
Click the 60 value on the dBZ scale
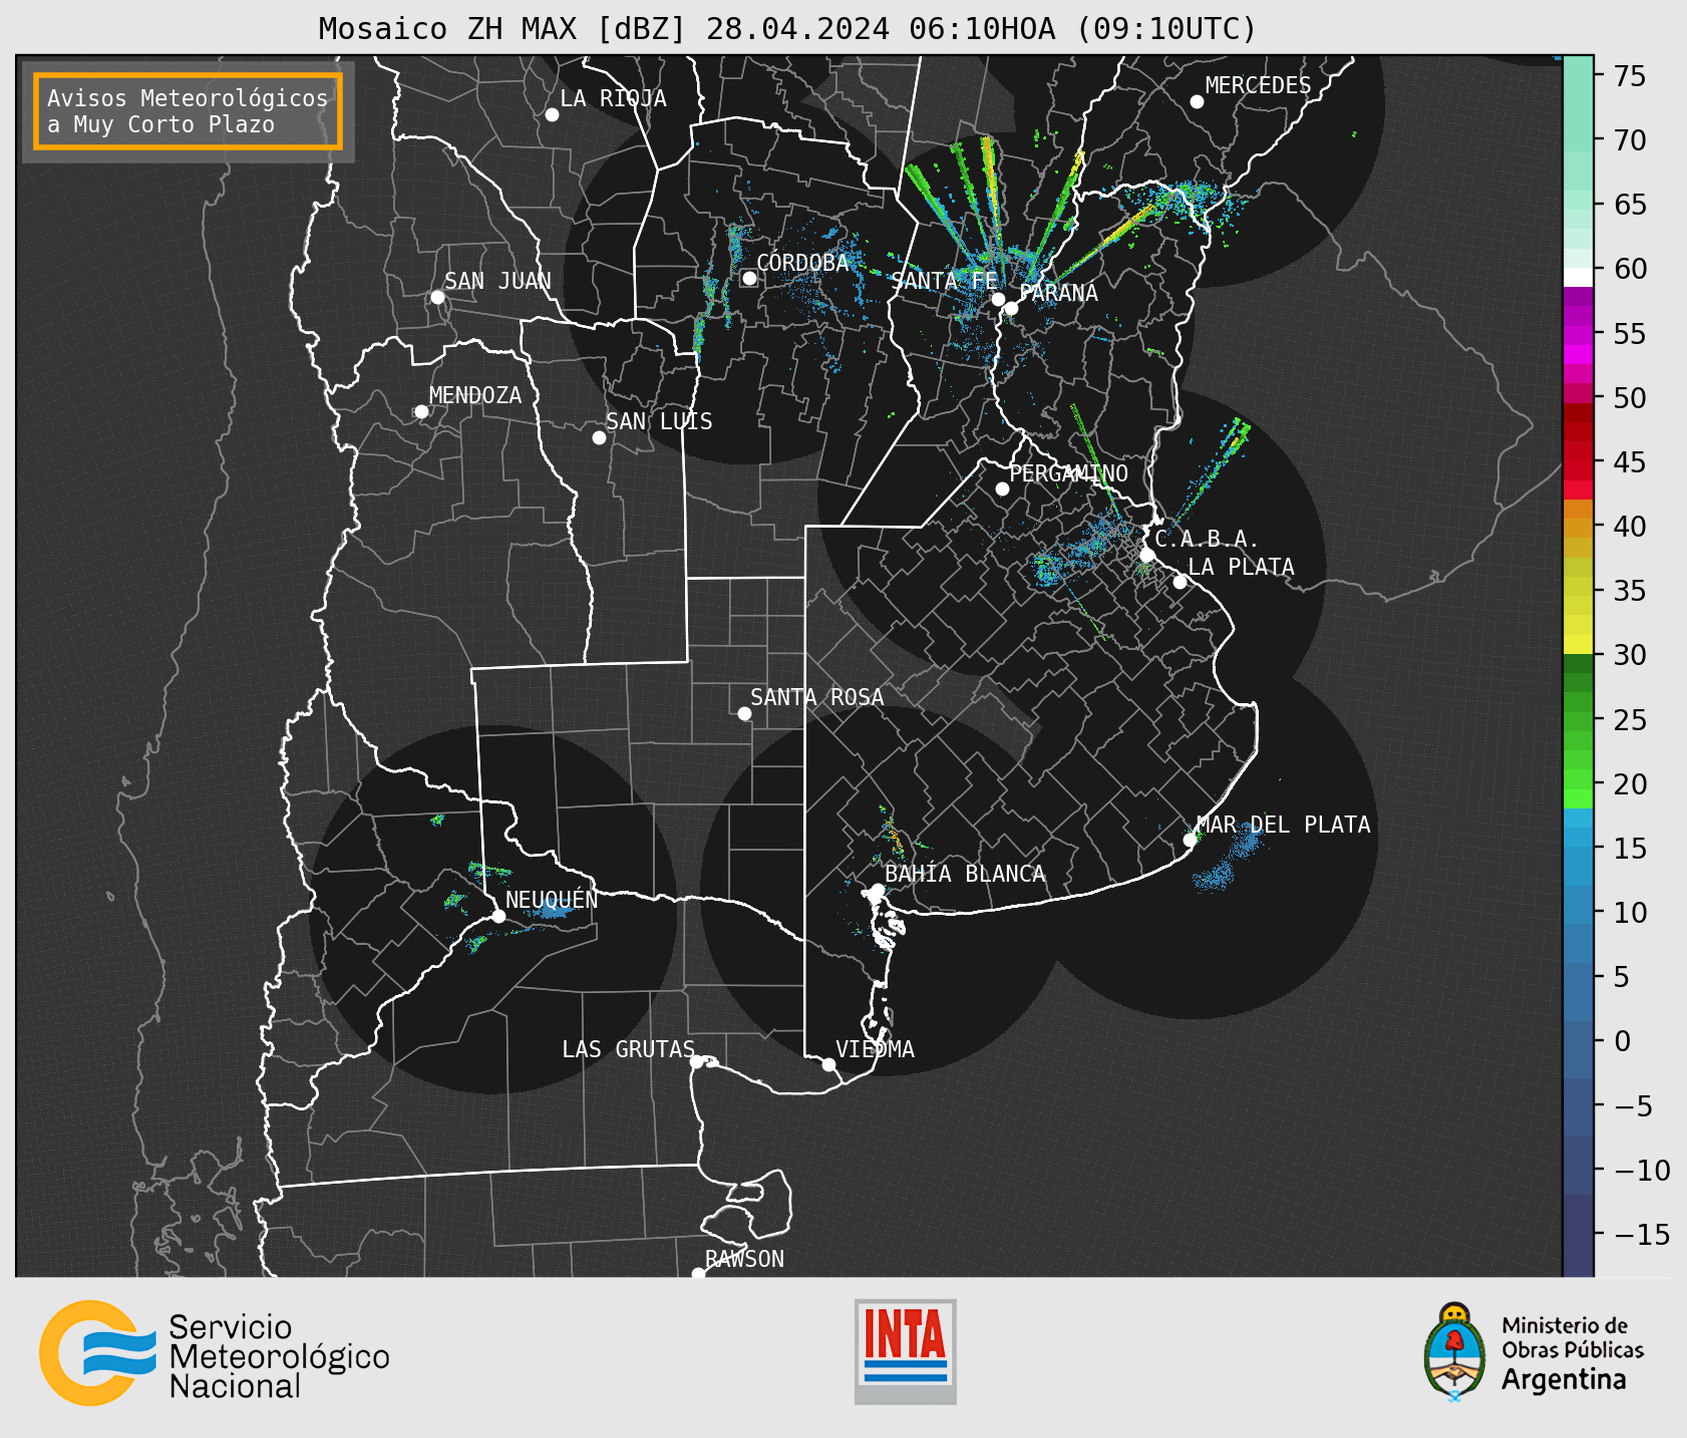(x=1629, y=269)
